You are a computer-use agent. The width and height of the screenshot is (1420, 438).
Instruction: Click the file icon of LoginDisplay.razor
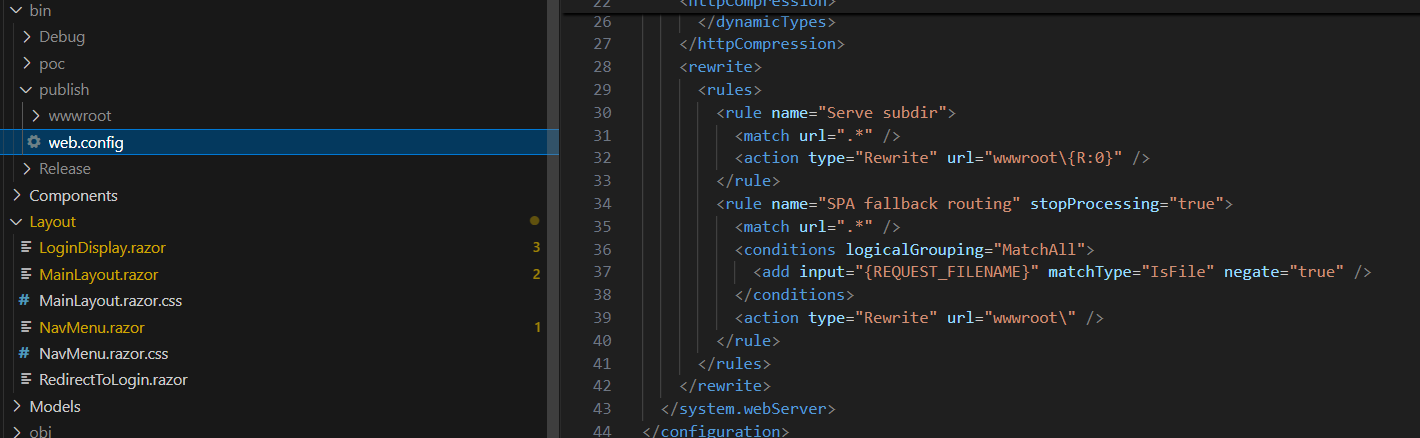click(24, 248)
